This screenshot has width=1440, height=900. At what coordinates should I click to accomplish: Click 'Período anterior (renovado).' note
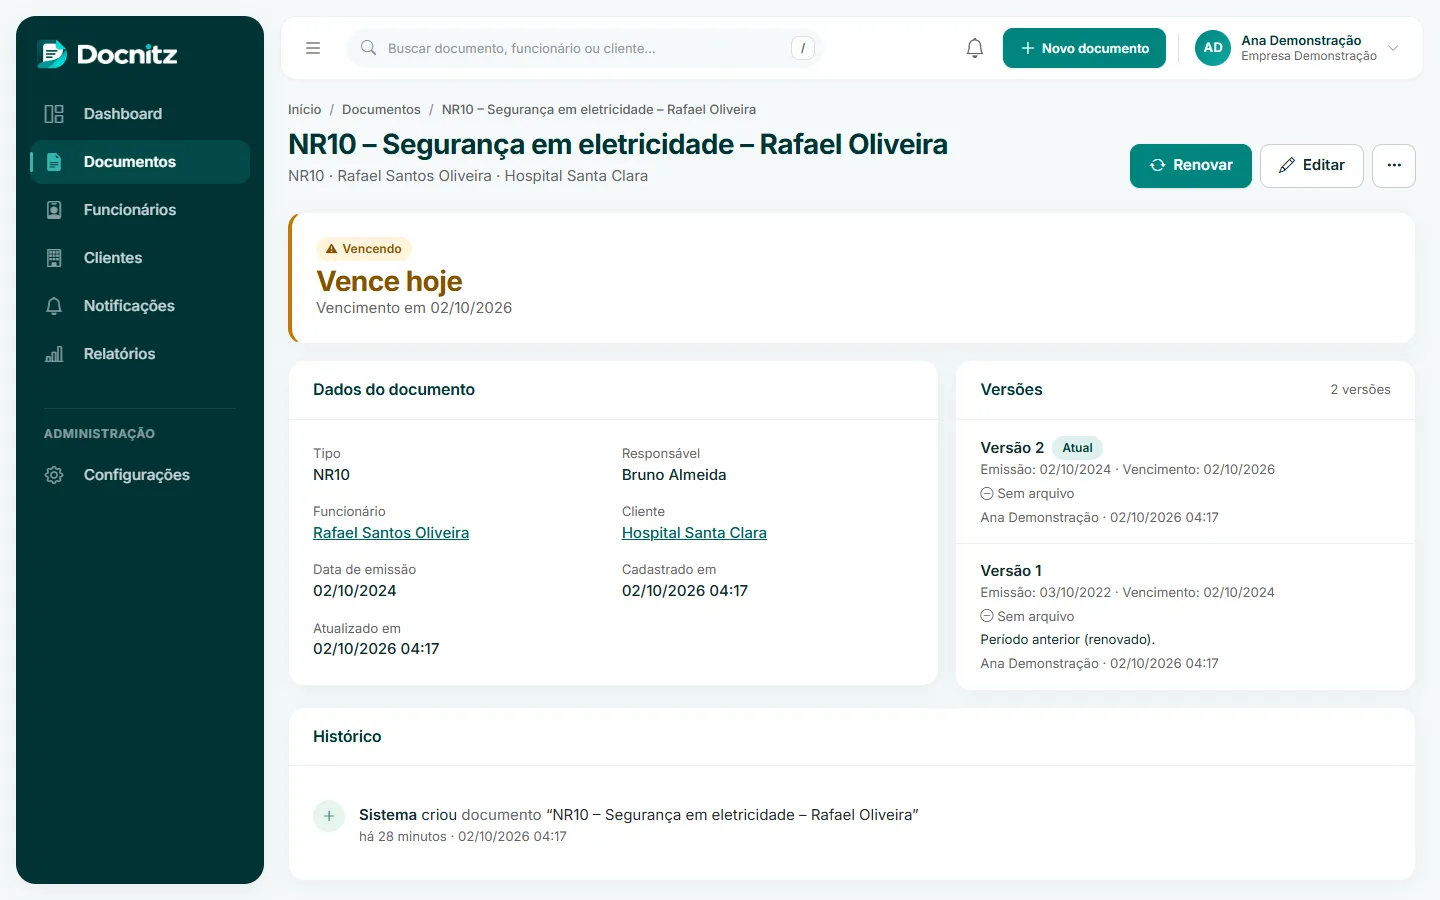tap(1067, 640)
